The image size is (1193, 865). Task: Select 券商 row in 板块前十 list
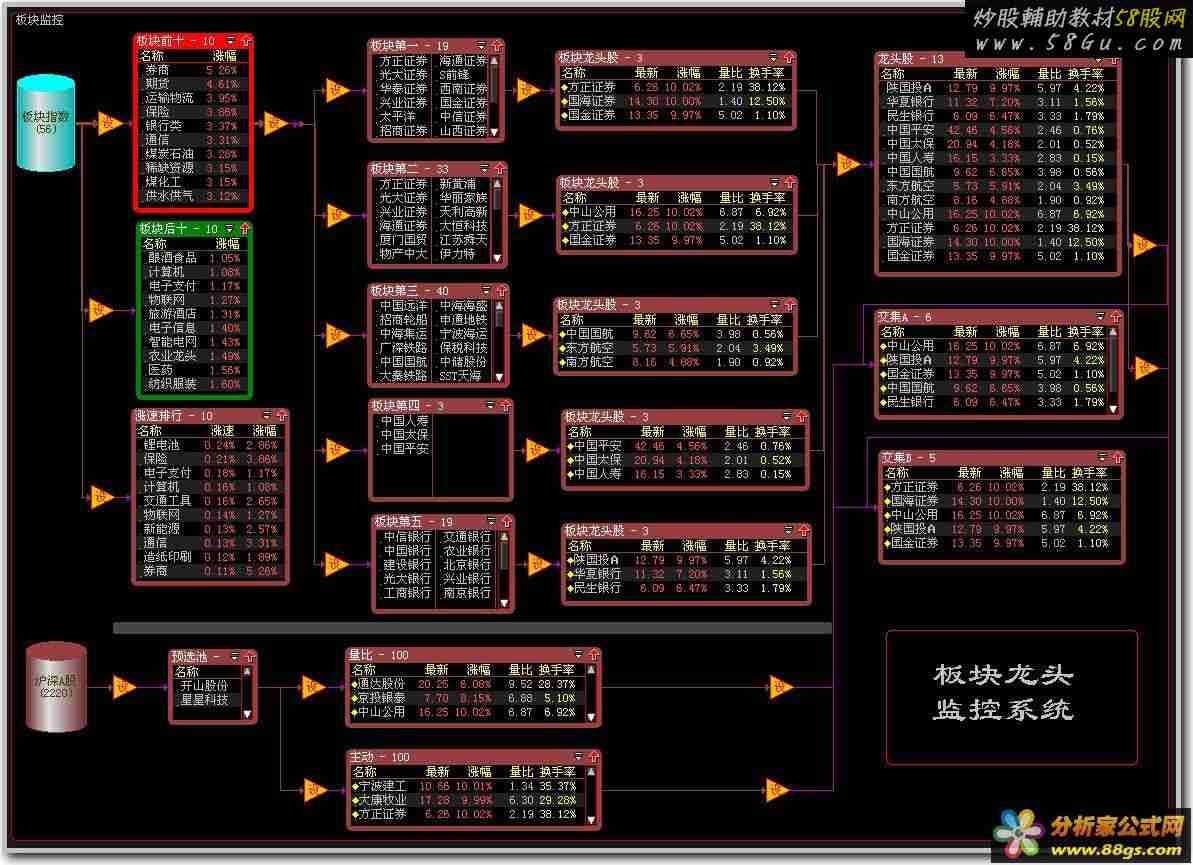191,69
